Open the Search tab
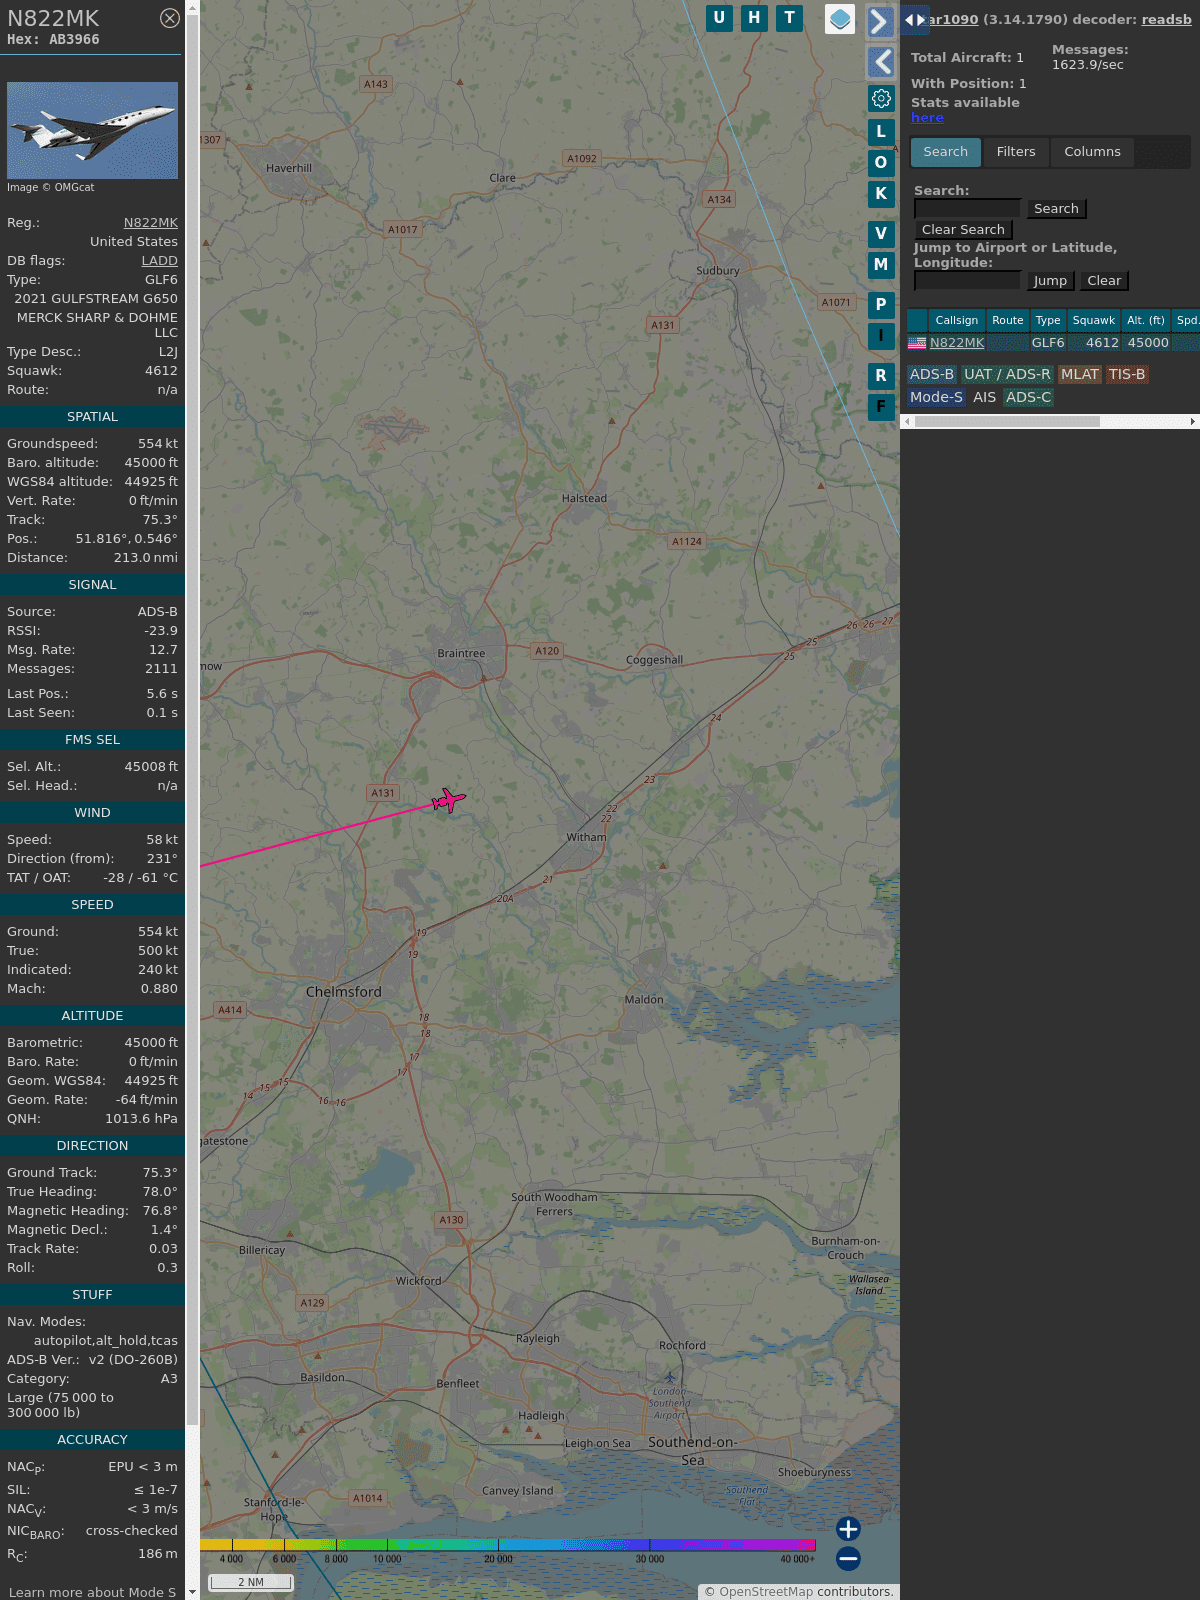This screenshot has height=1600, width=1200. coord(946,152)
